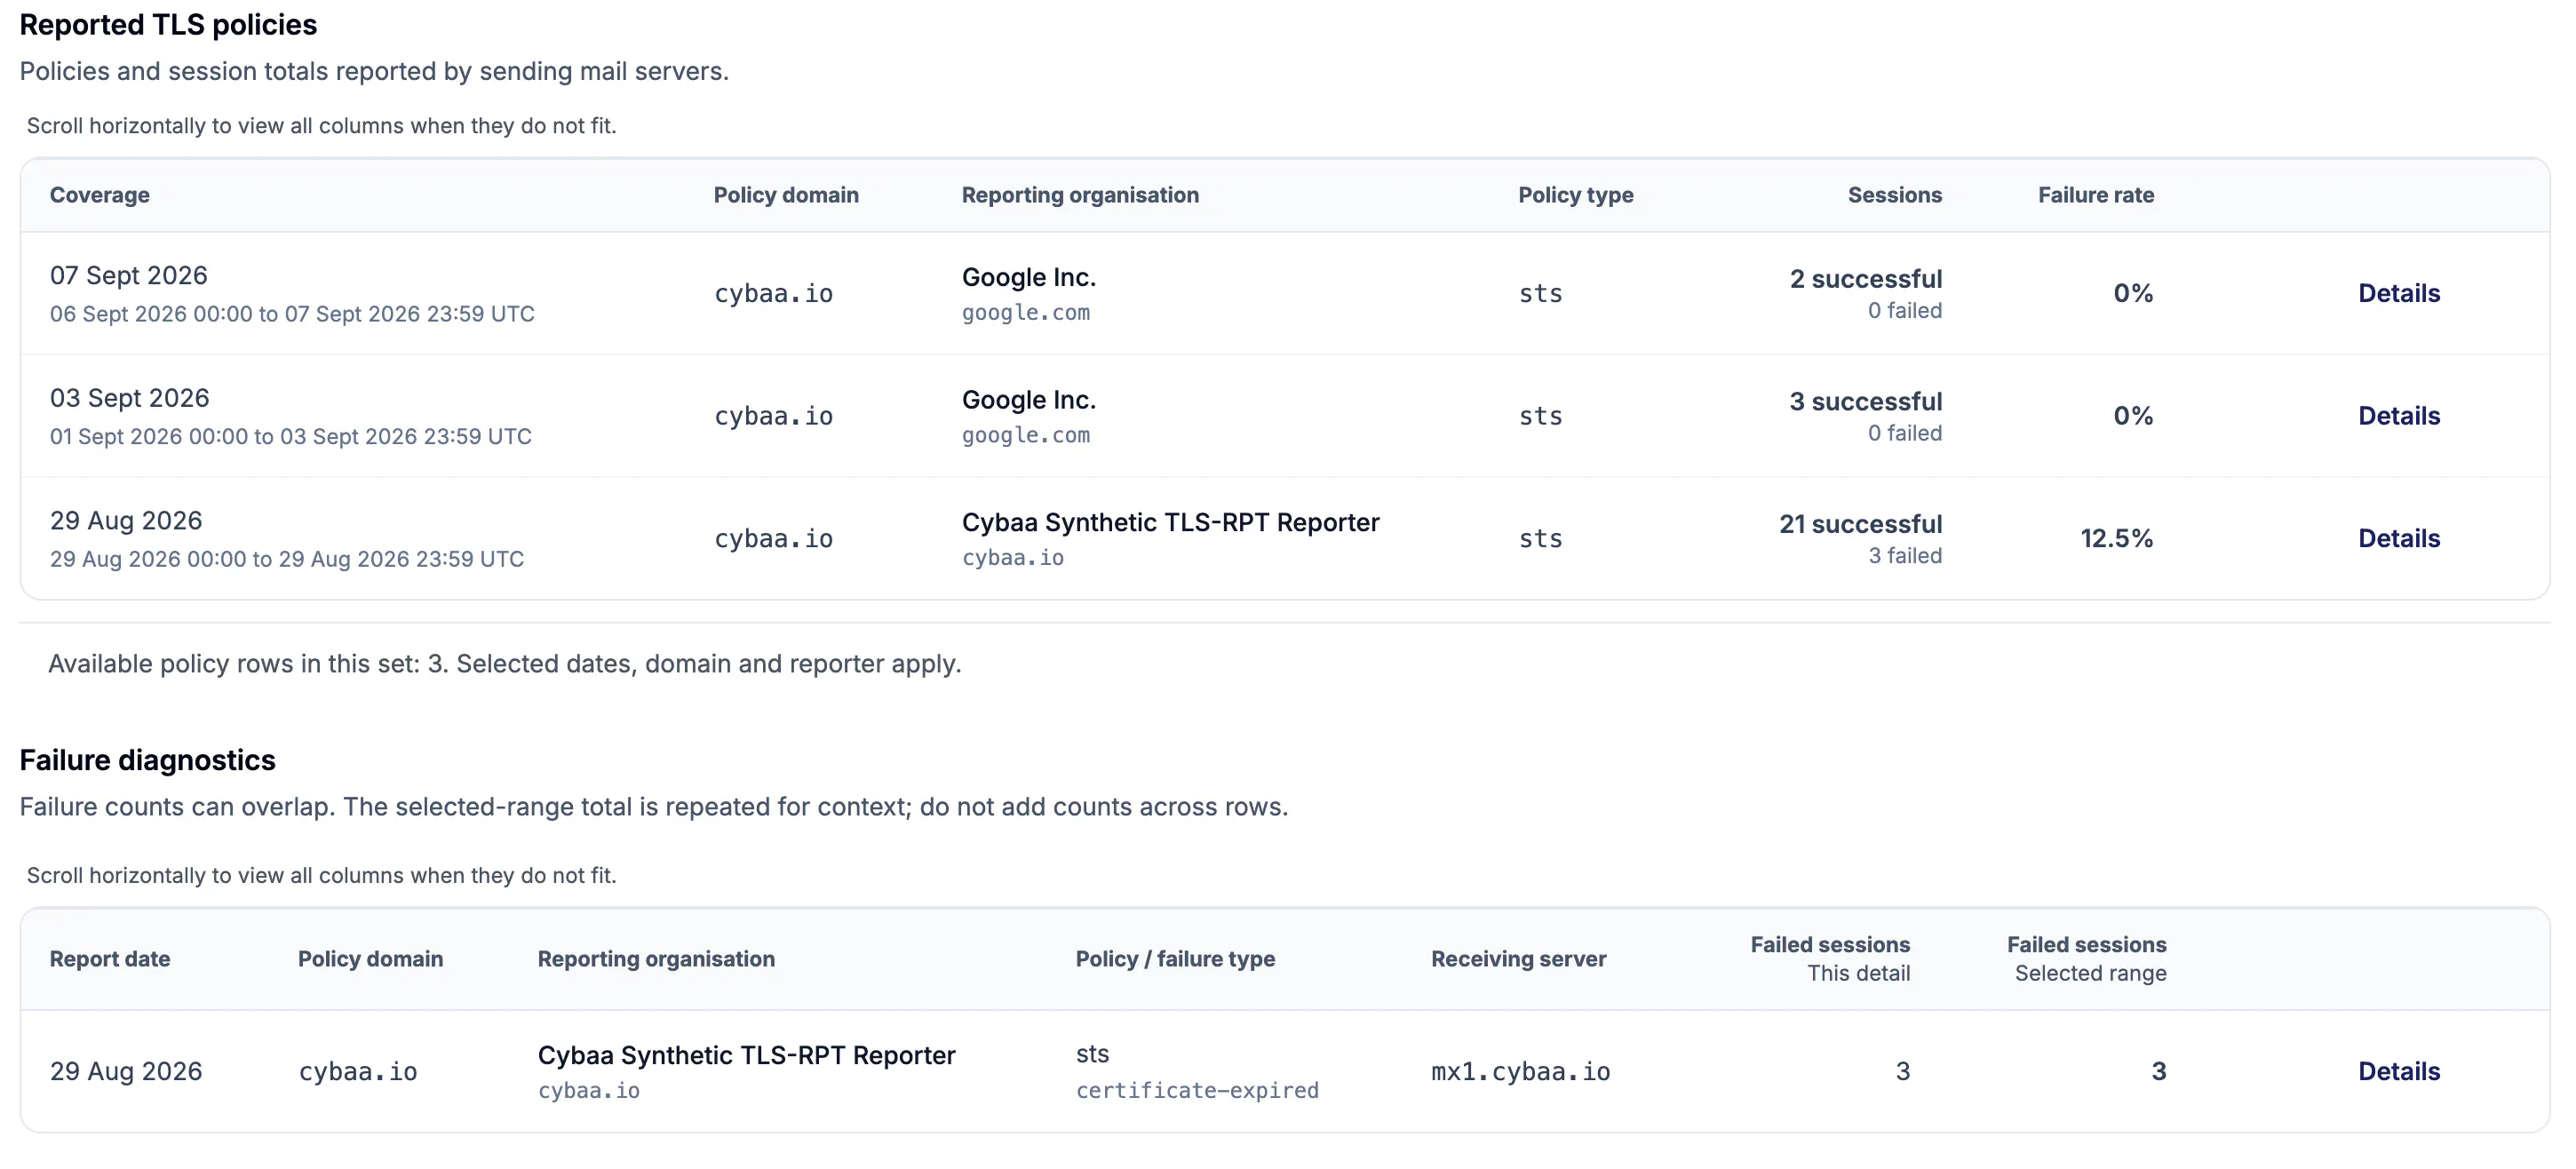Image resolution: width=2576 pixels, height=1169 pixels.
Task: Open Details for the 07 Sept 2026 policy row
Action: click(x=2398, y=293)
